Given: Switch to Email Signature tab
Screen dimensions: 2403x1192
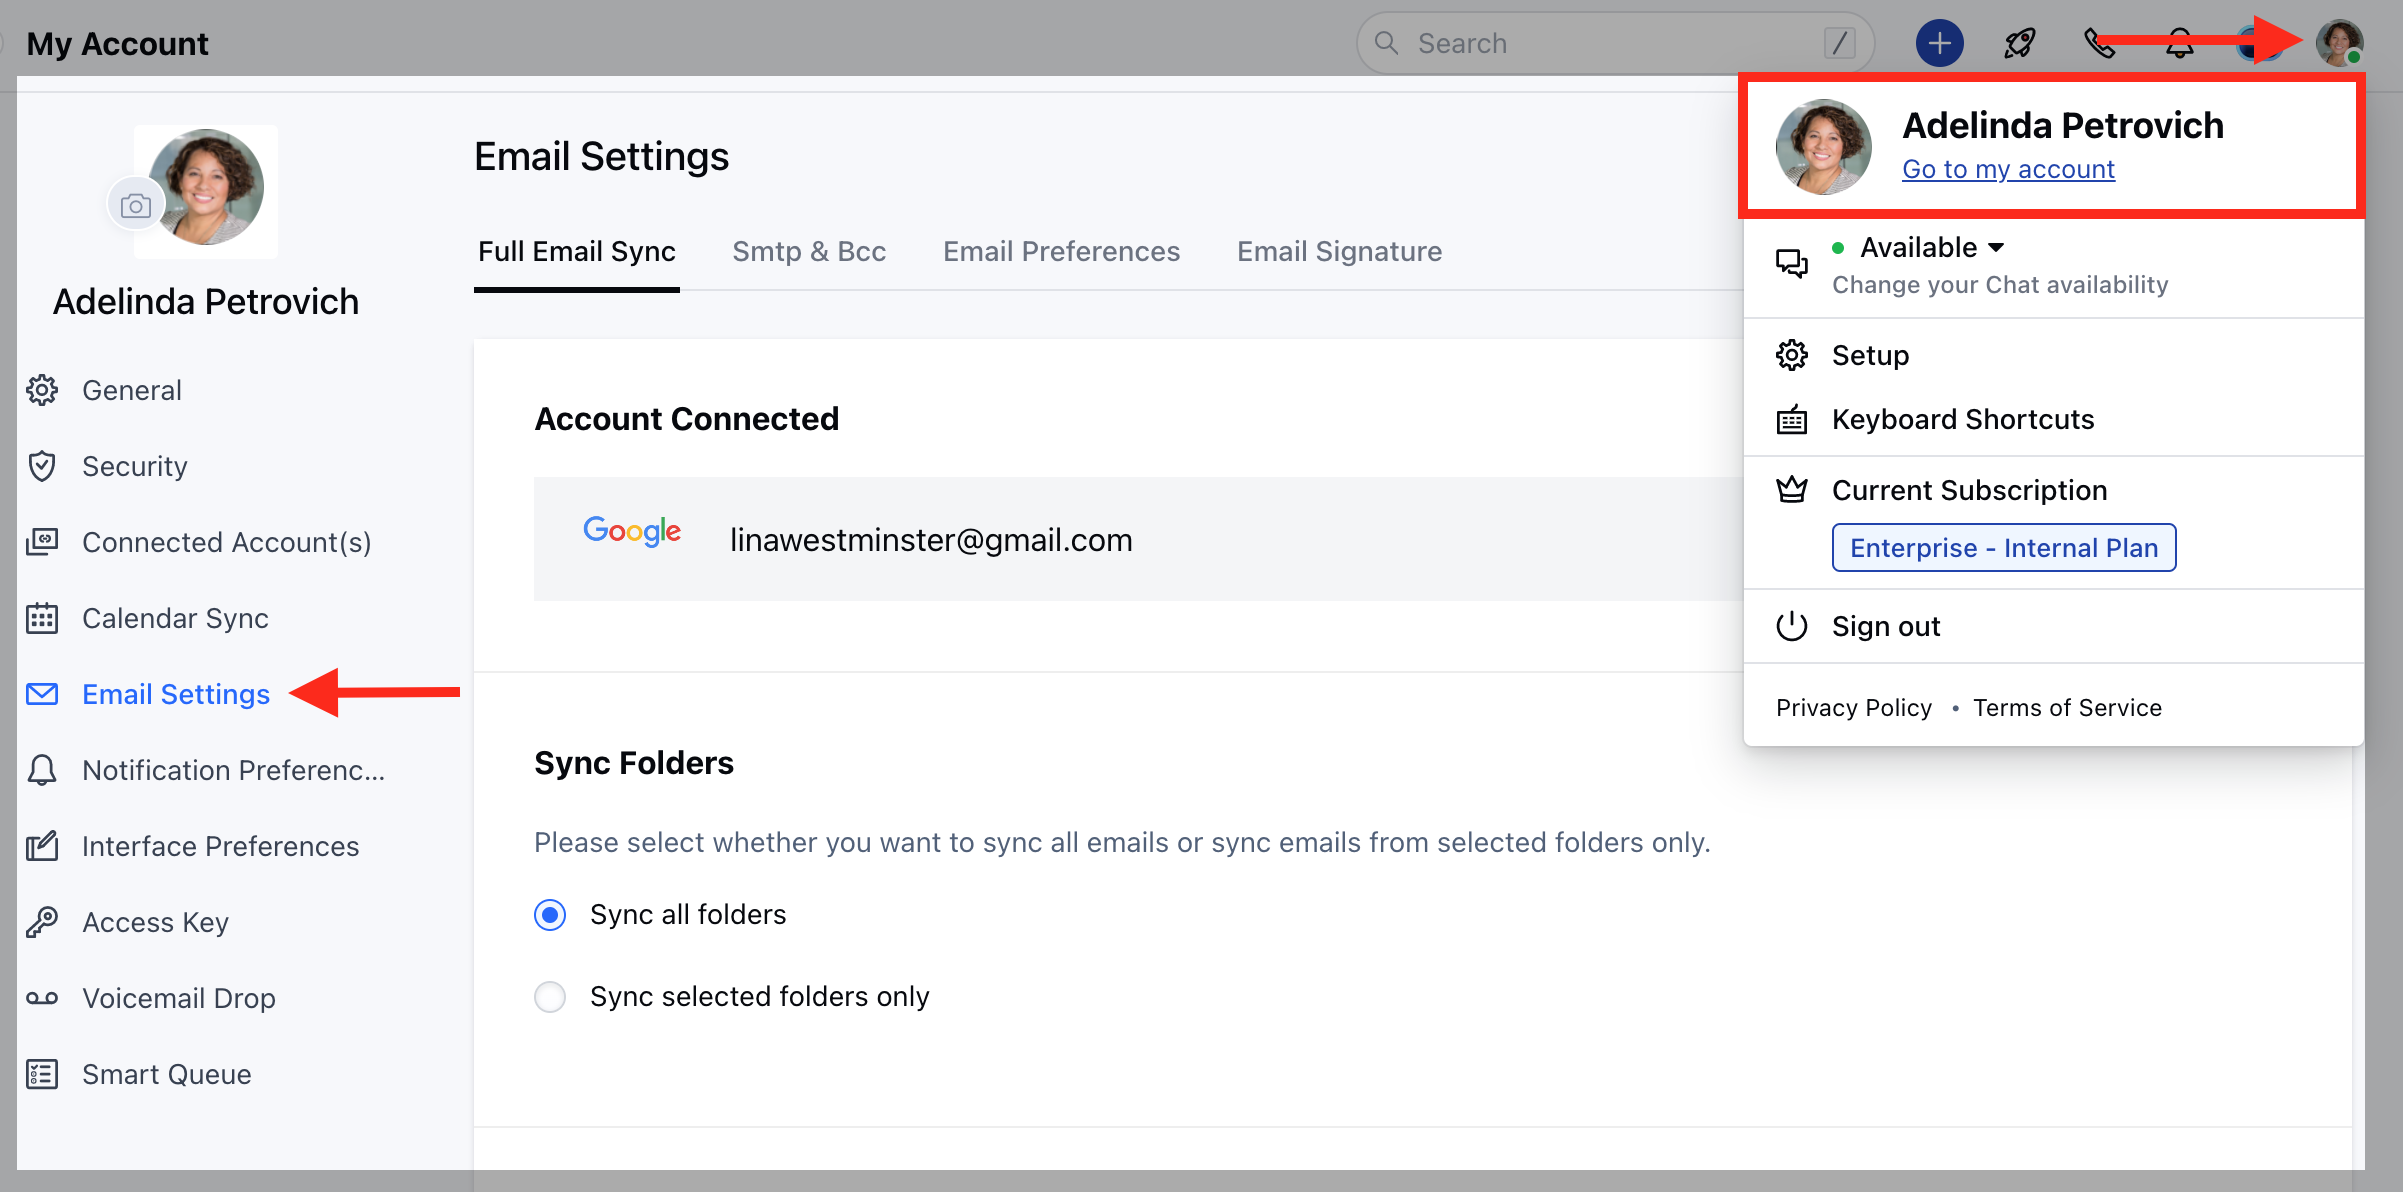Looking at the screenshot, I should (x=1339, y=251).
